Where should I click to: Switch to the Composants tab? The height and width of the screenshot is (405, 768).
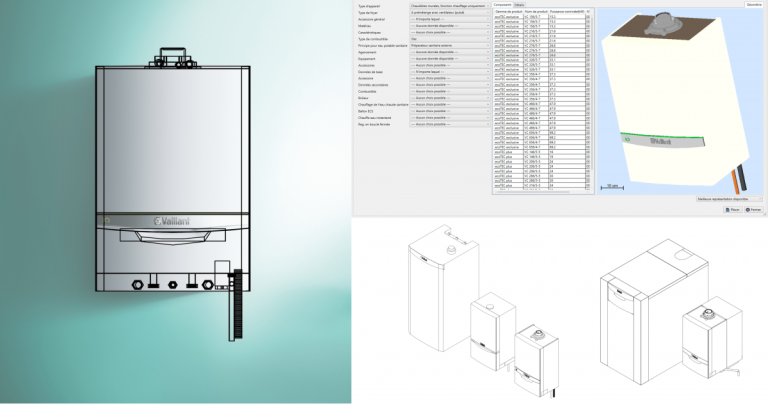[503, 5]
